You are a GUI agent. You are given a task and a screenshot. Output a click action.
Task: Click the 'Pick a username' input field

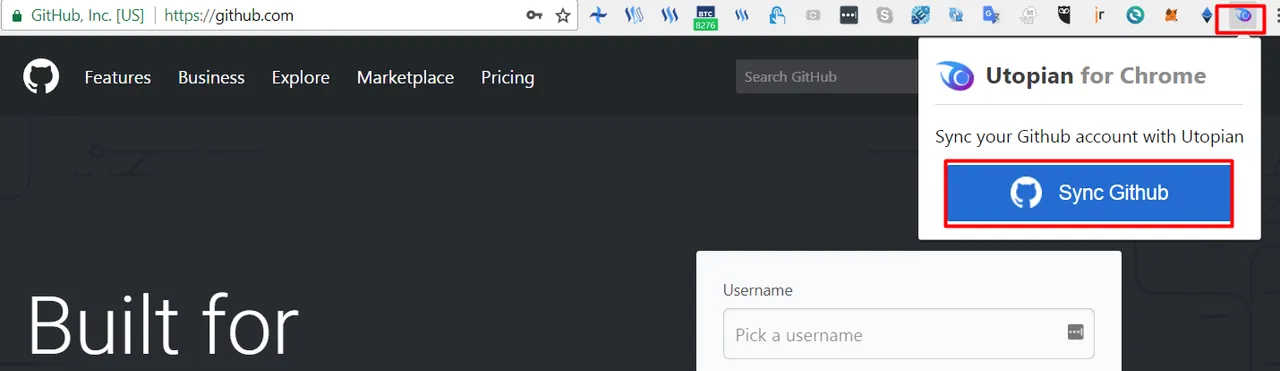[909, 334]
